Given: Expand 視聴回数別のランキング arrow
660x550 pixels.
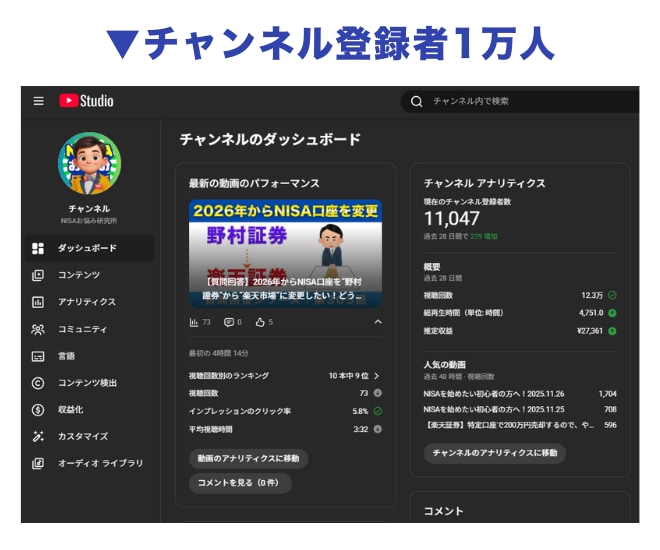Looking at the screenshot, I should pyautogui.click(x=376, y=376).
